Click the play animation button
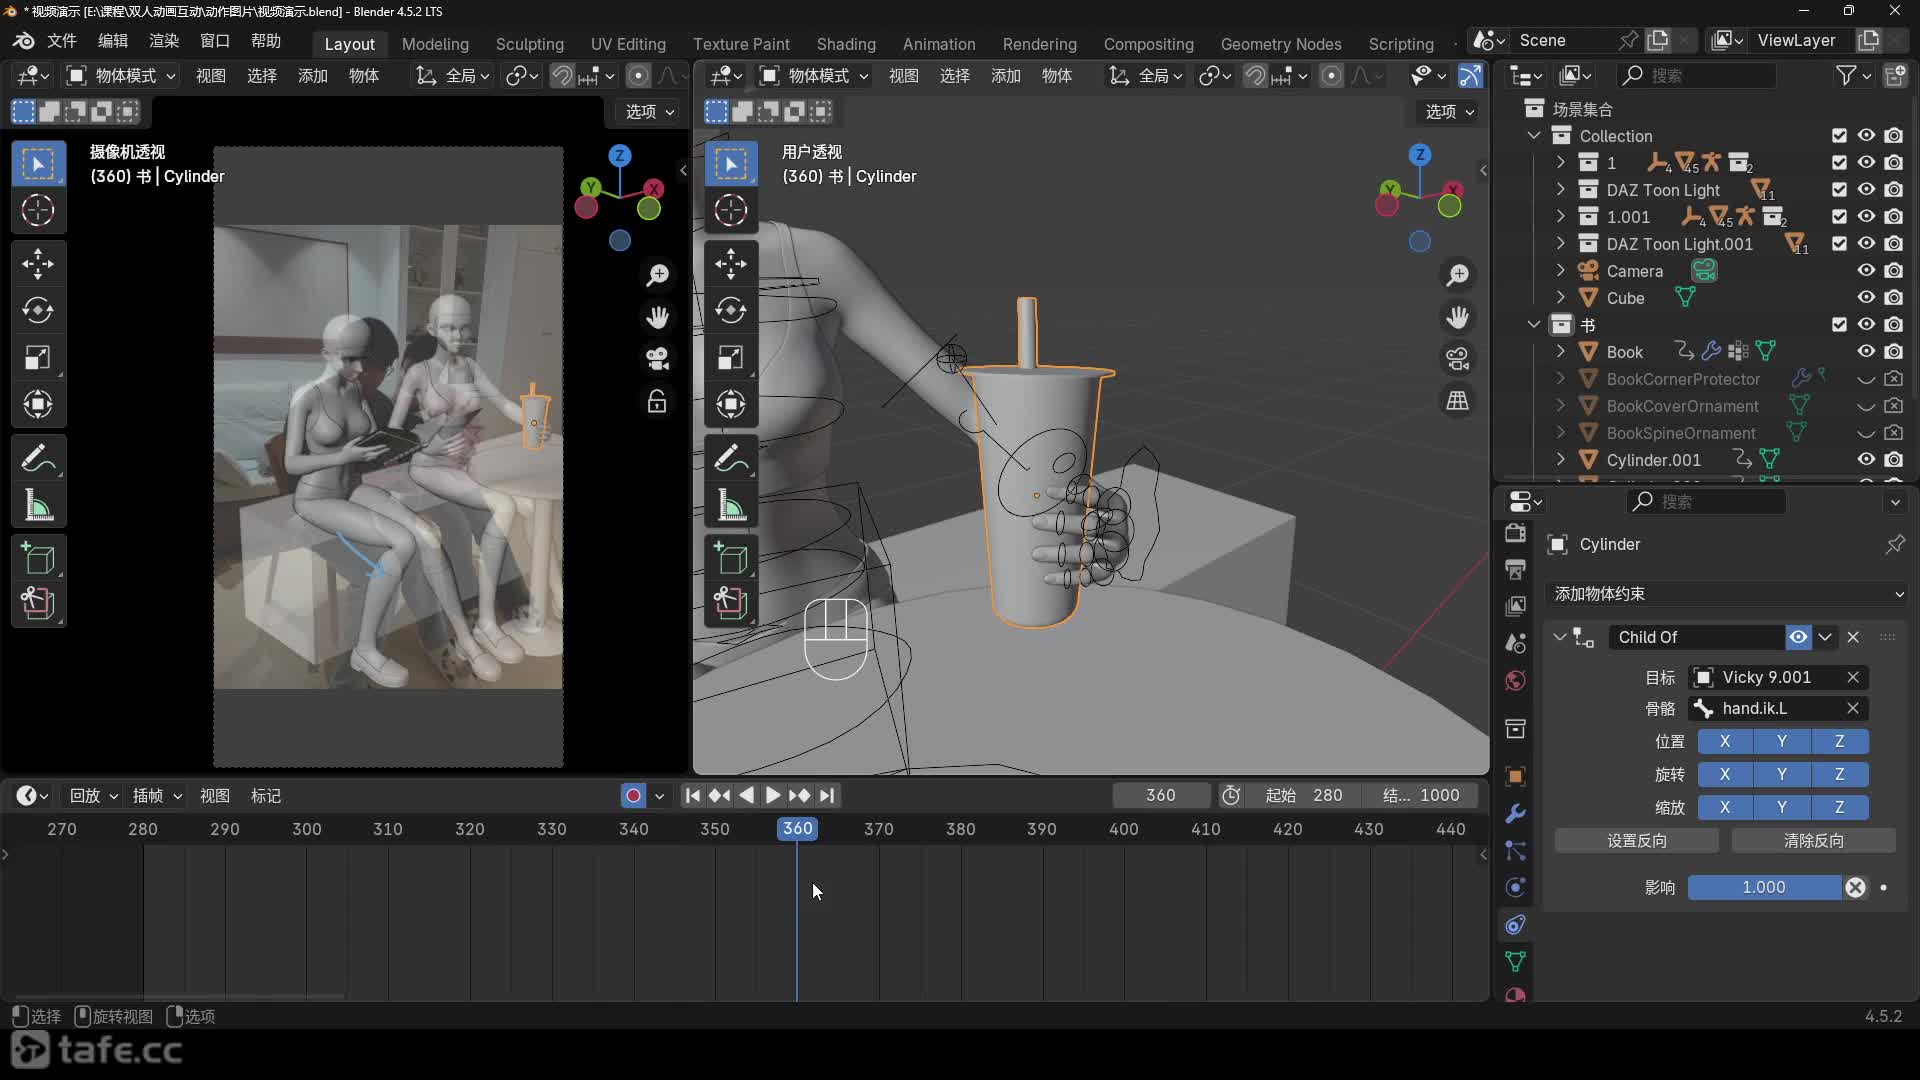Image resolution: width=1920 pixels, height=1080 pixels. click(x=773, y=796)
